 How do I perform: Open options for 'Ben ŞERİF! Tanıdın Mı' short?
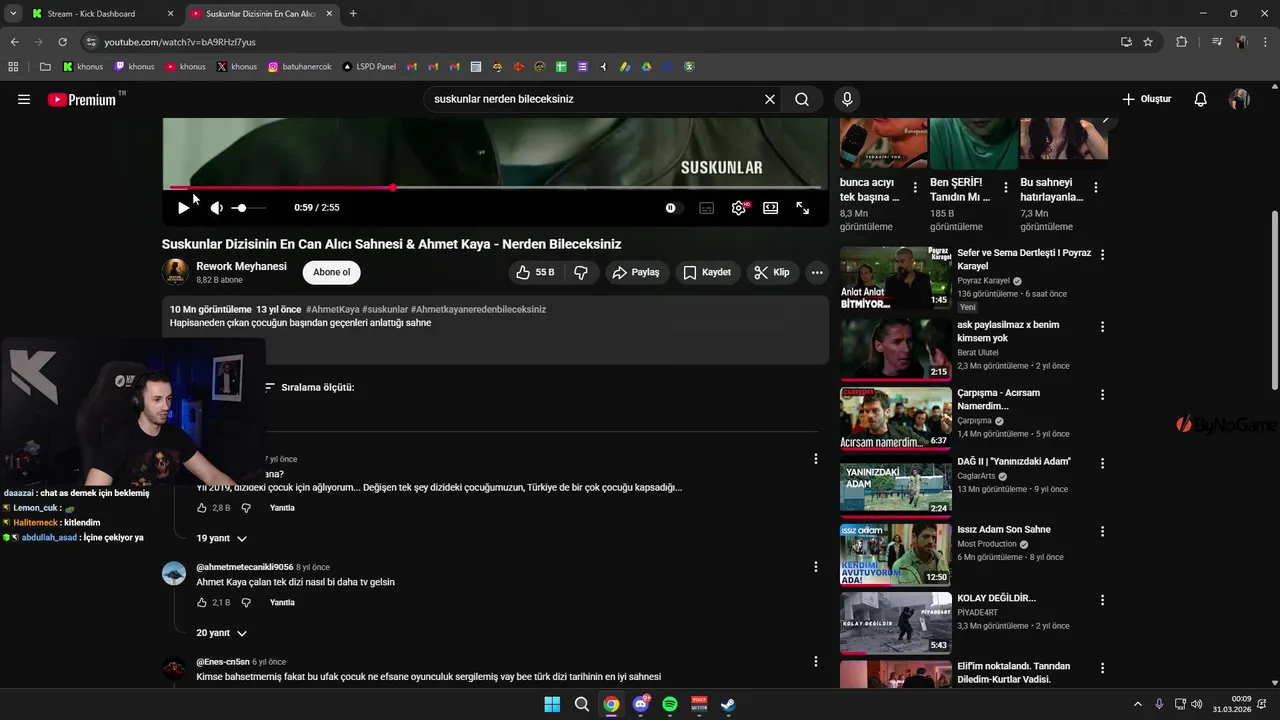click(x=1006, y=188)
